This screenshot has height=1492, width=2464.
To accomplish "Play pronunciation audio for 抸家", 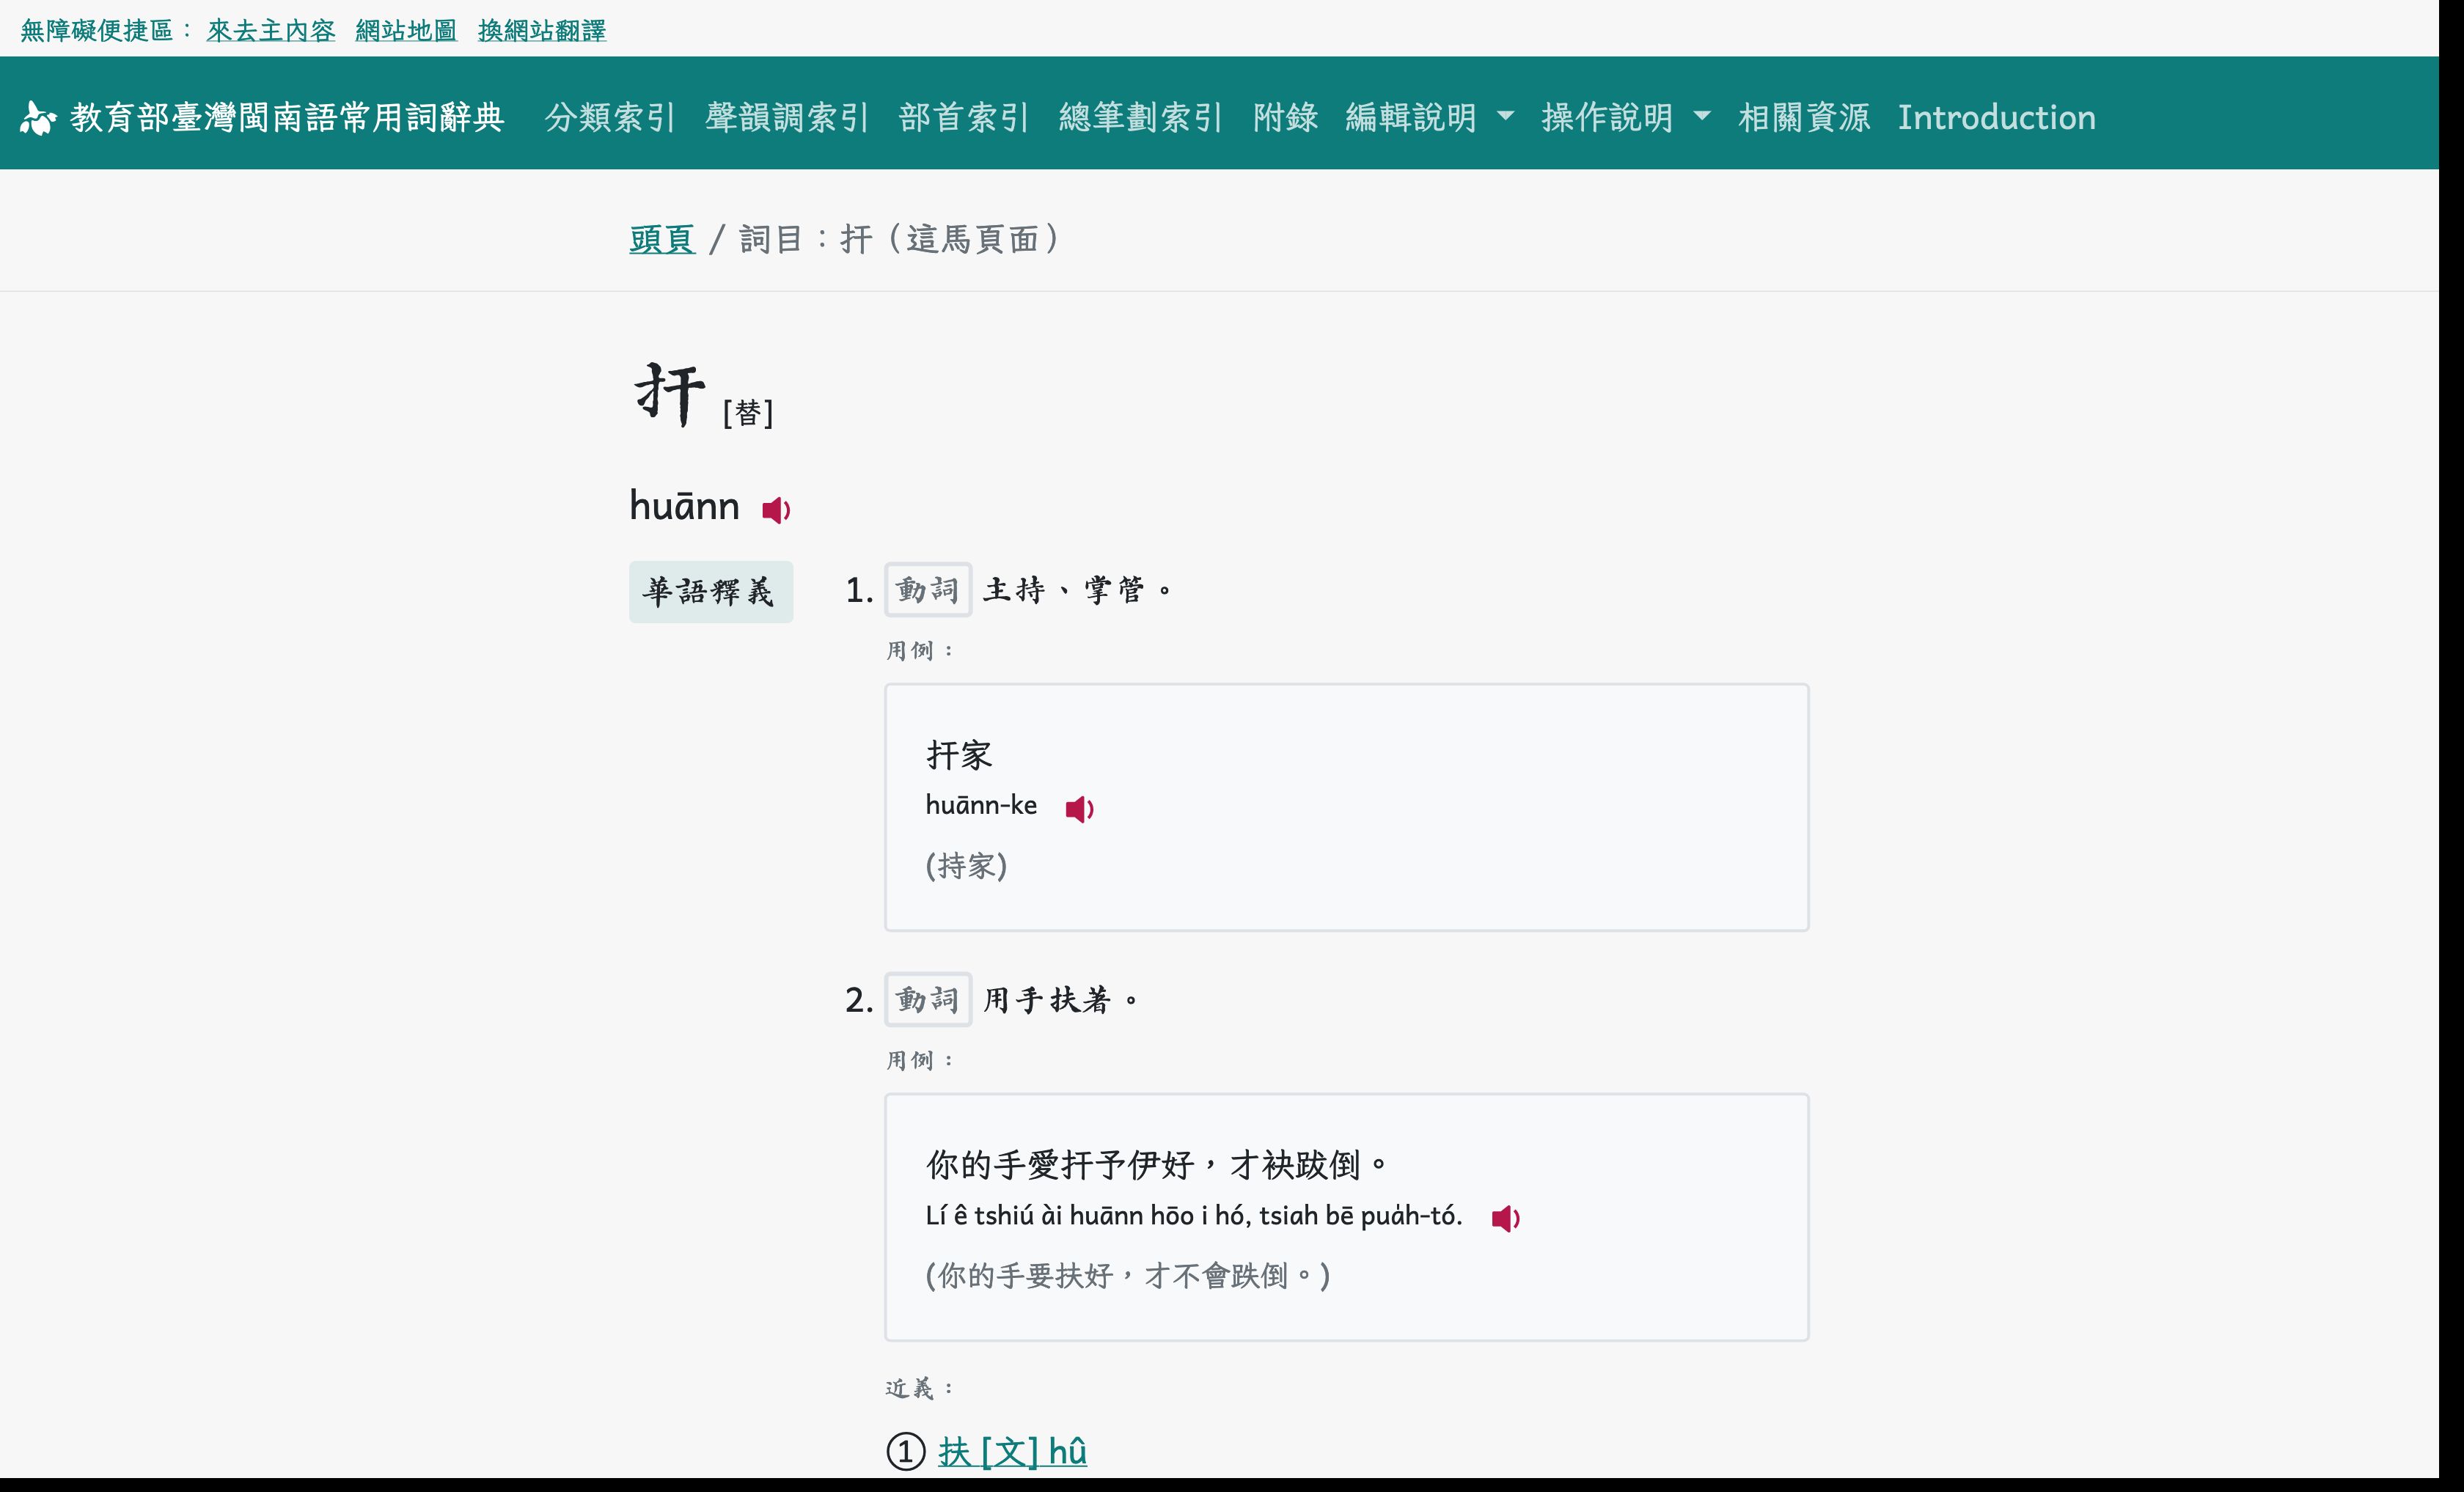I will coord(1079,806).
